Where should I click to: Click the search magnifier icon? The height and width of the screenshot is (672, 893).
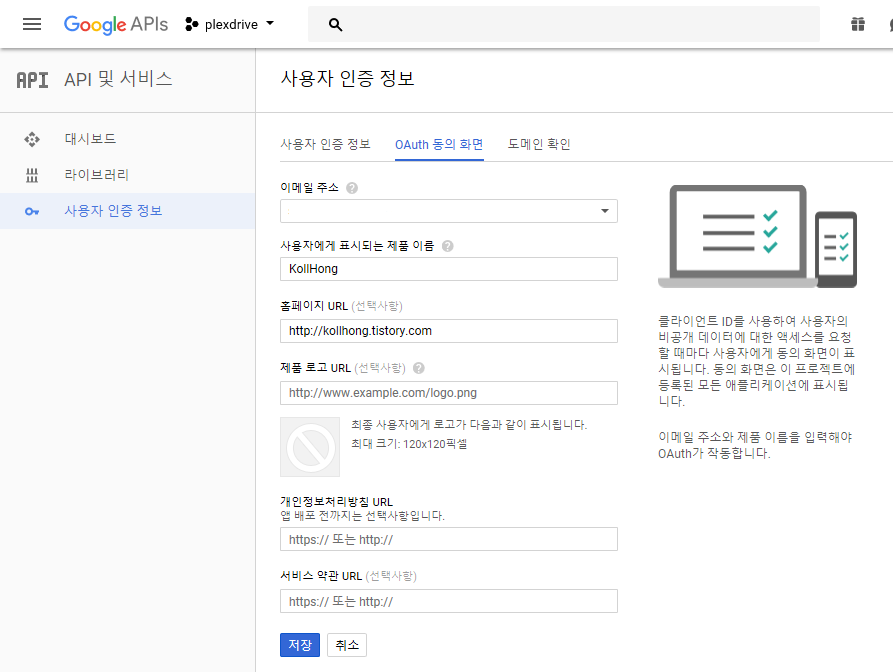(x=336, y=25)
